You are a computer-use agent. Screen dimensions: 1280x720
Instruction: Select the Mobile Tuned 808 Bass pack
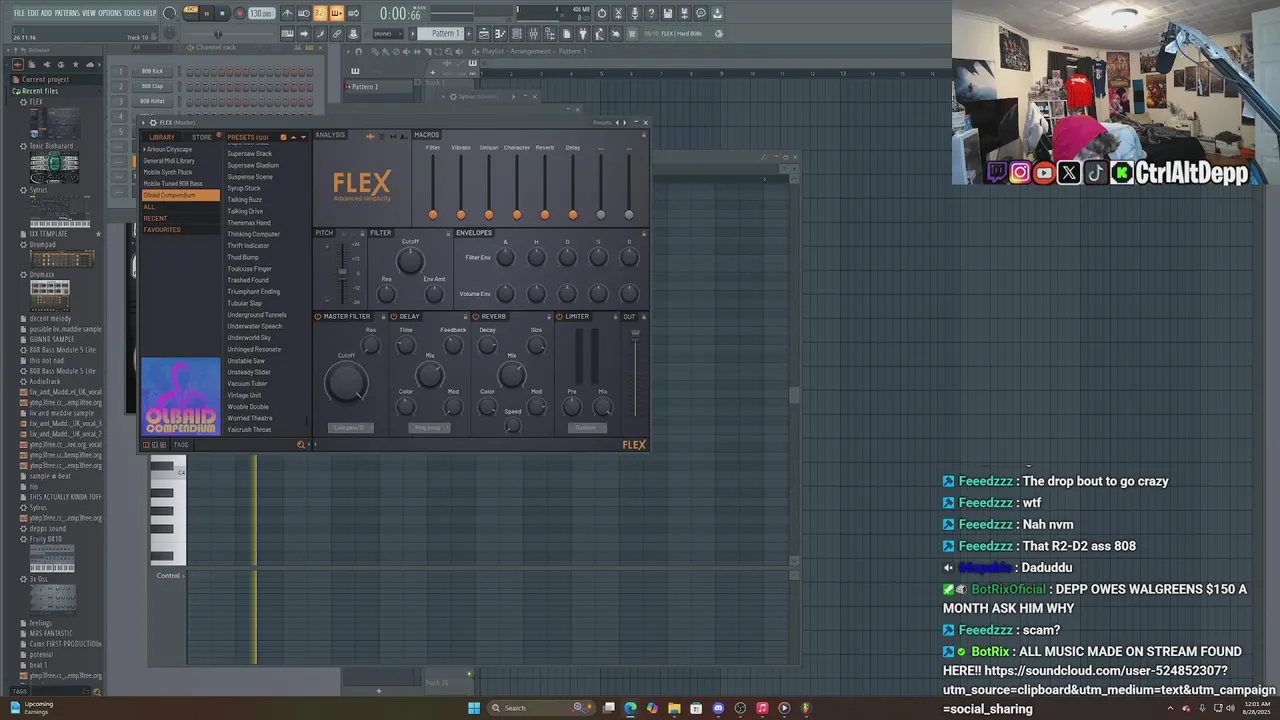pyautogui.click(x=173, y=184)
